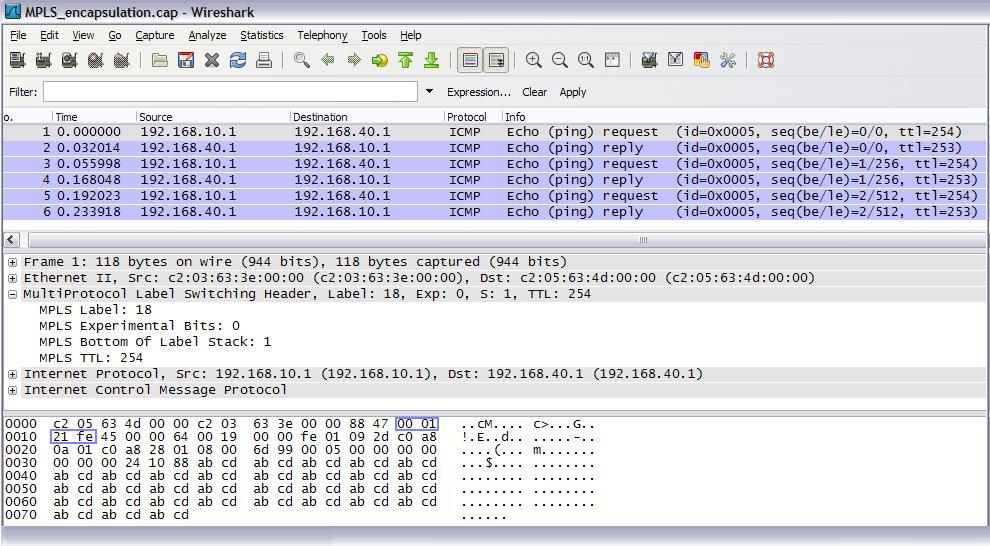Screen dimensions: 990x546
Task: Close the capture file with X icon
Action: click(212, 60)
